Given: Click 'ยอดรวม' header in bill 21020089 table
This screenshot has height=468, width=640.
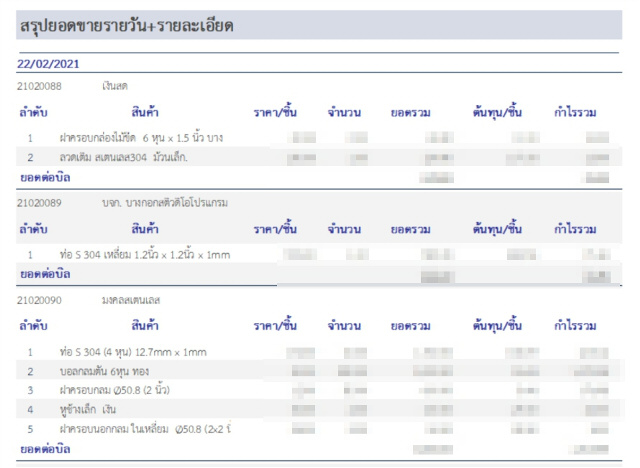Looking at the screenshot, I should coord(411,230).
